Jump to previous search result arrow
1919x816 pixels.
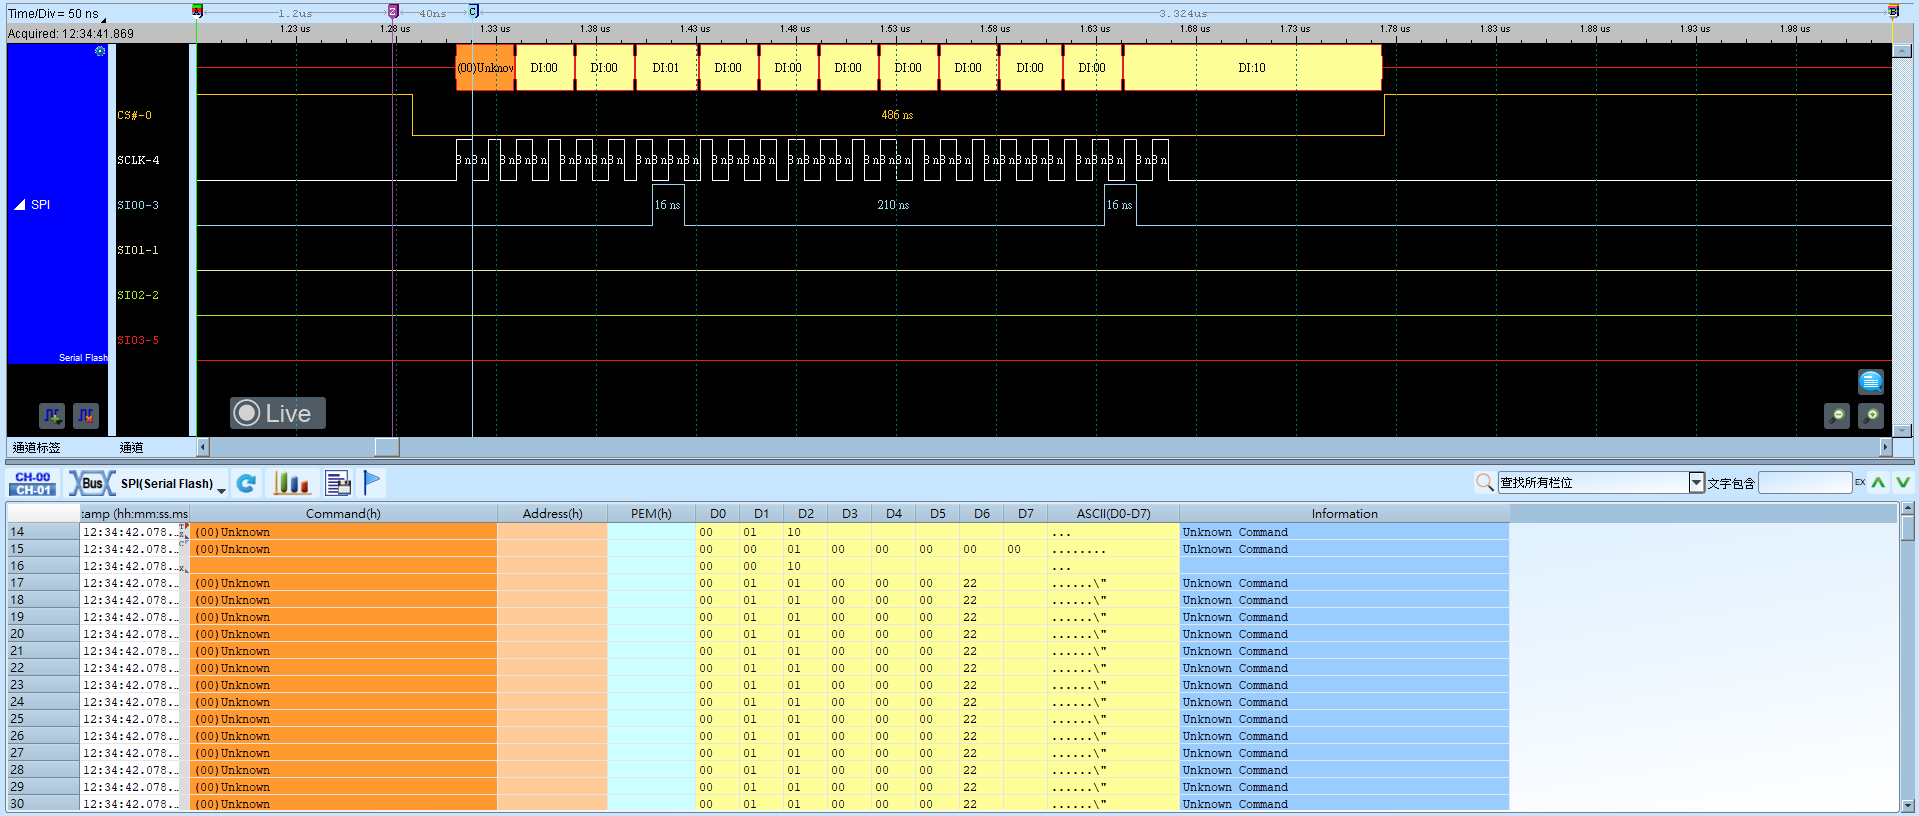(1879, 483)
